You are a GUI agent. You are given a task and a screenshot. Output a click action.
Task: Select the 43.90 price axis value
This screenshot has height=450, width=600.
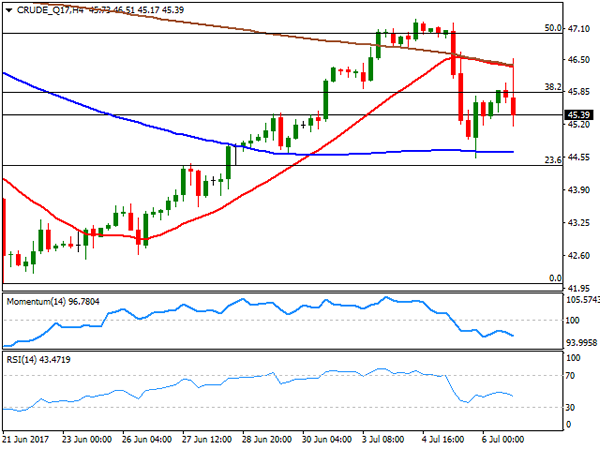point(579,190)
